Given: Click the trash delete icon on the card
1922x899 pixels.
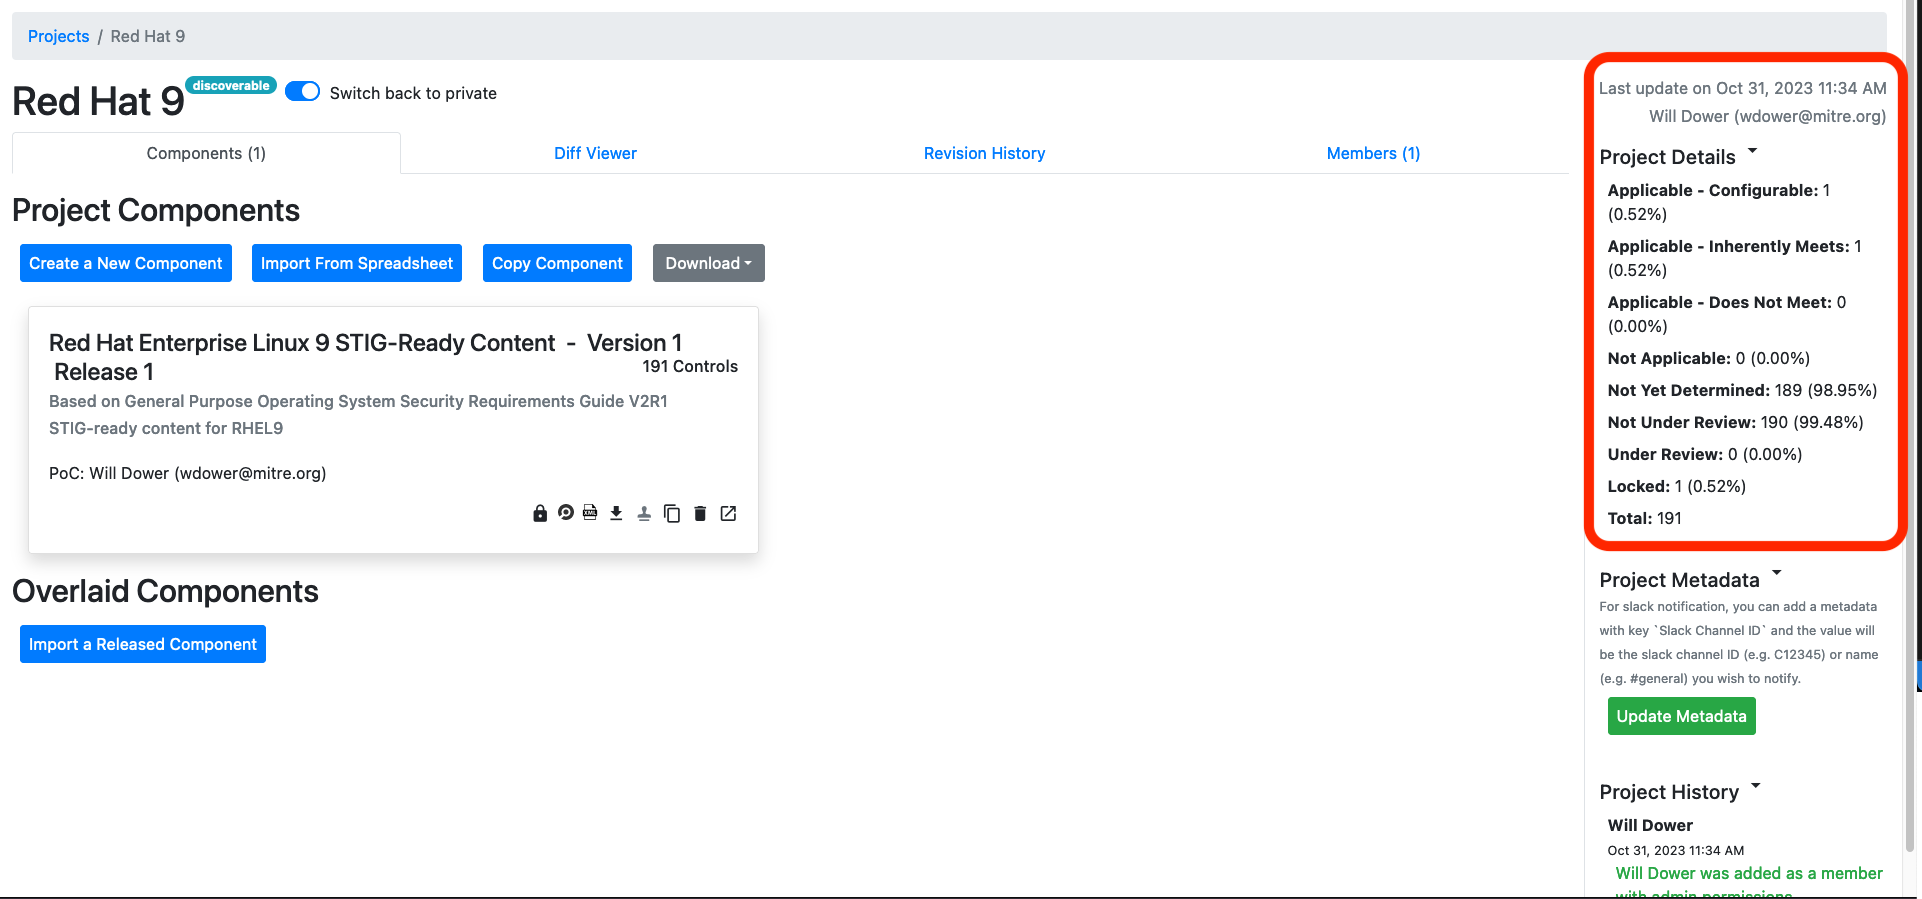Looking at the screenshot, I should (x=700, y=513).
